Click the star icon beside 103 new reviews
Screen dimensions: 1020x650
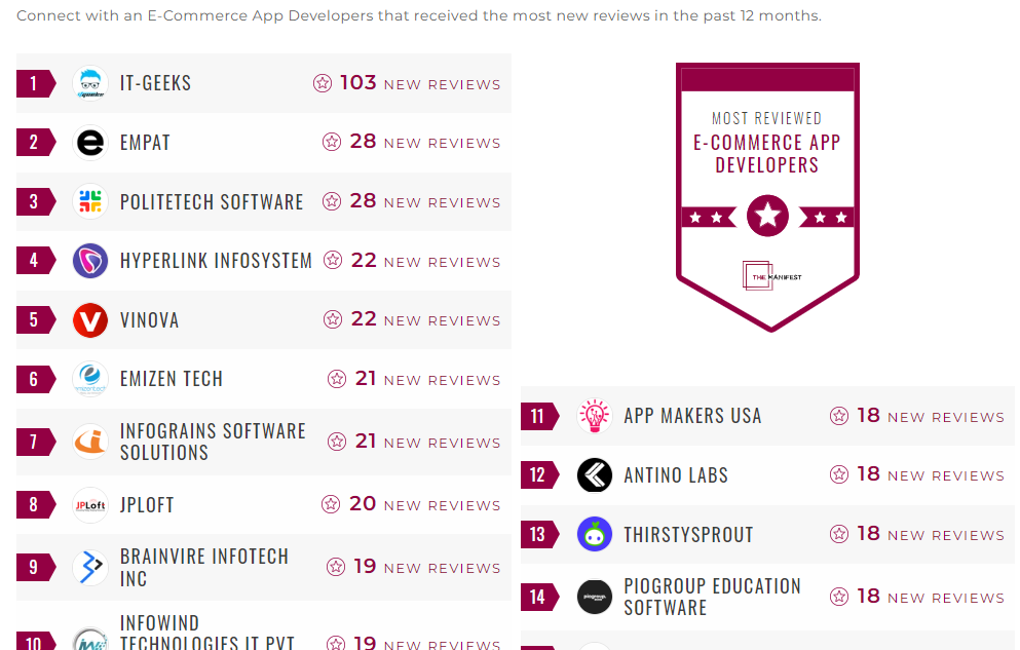(x=322, y=83)
